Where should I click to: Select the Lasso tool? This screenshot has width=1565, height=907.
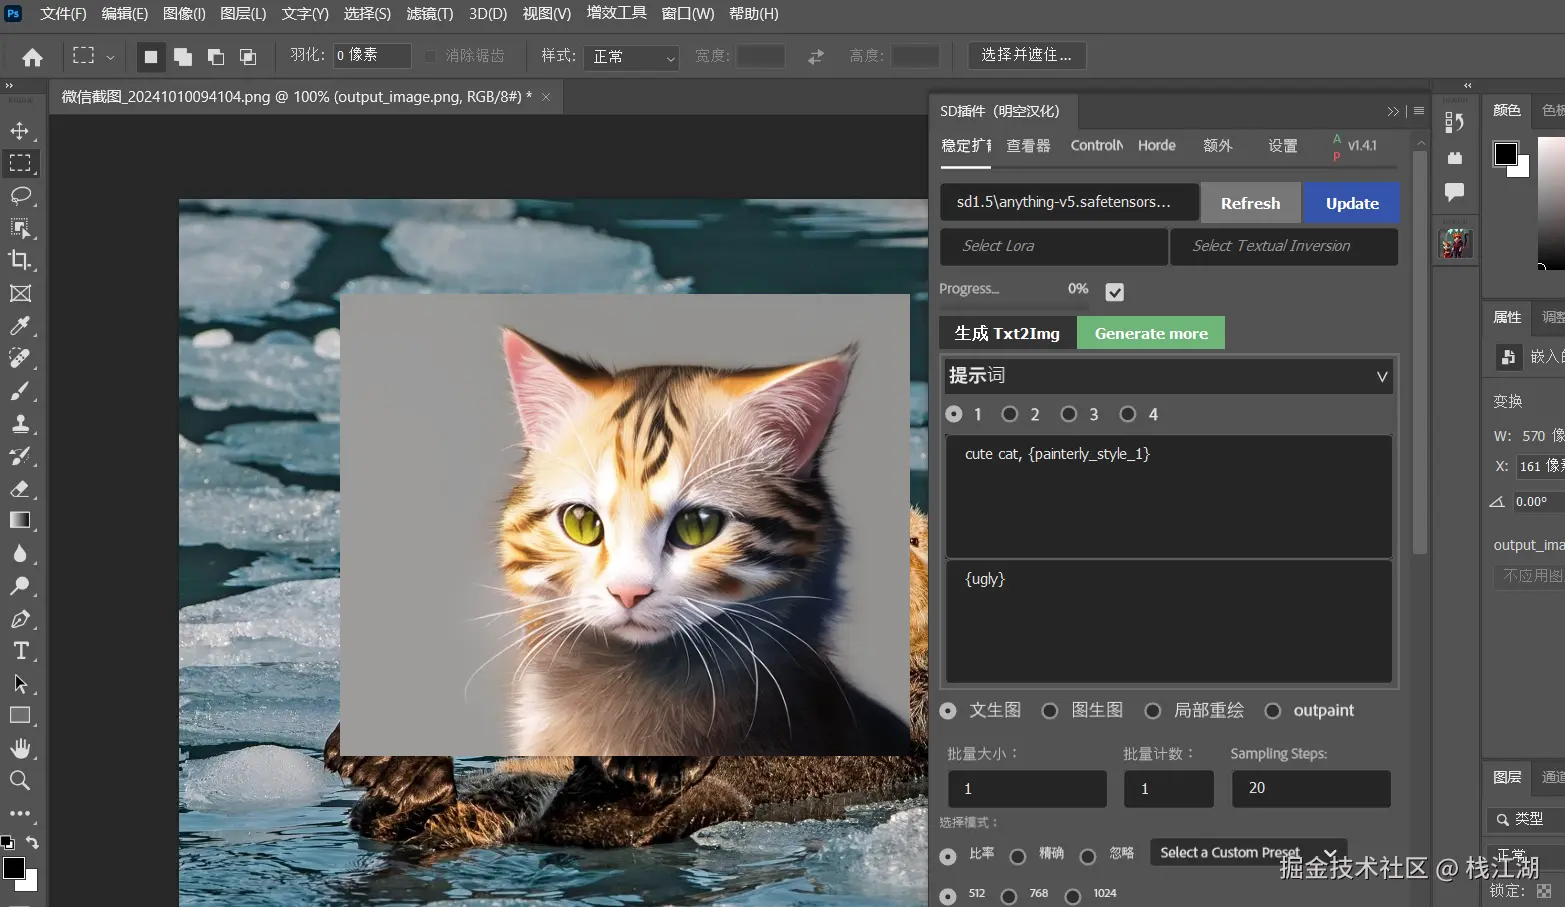click(20, 196)
